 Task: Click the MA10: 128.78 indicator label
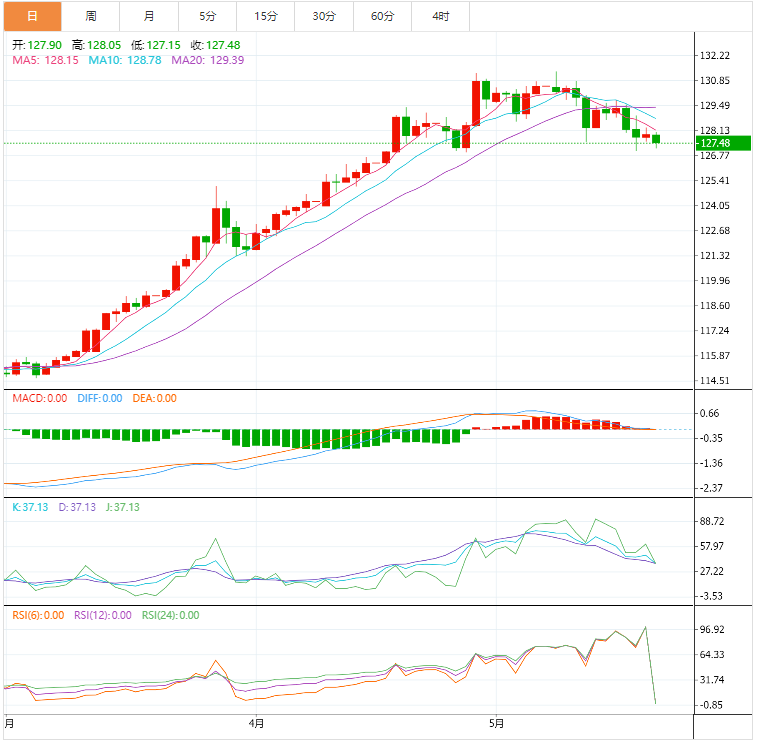coord(125,60)
